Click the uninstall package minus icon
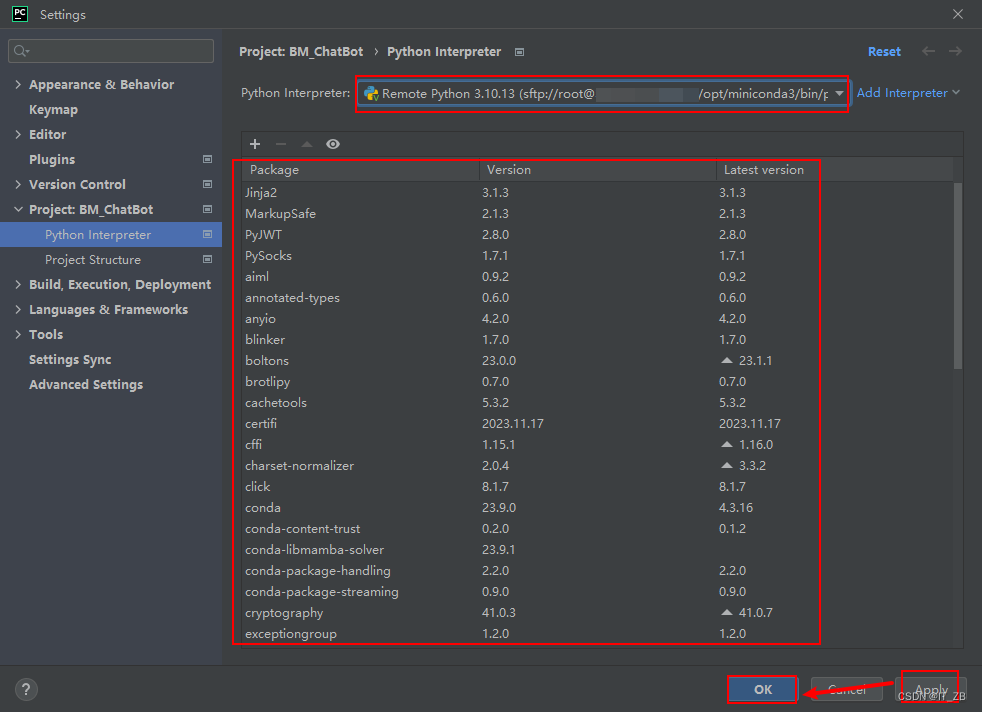The image size is (982, 712). 281,144
